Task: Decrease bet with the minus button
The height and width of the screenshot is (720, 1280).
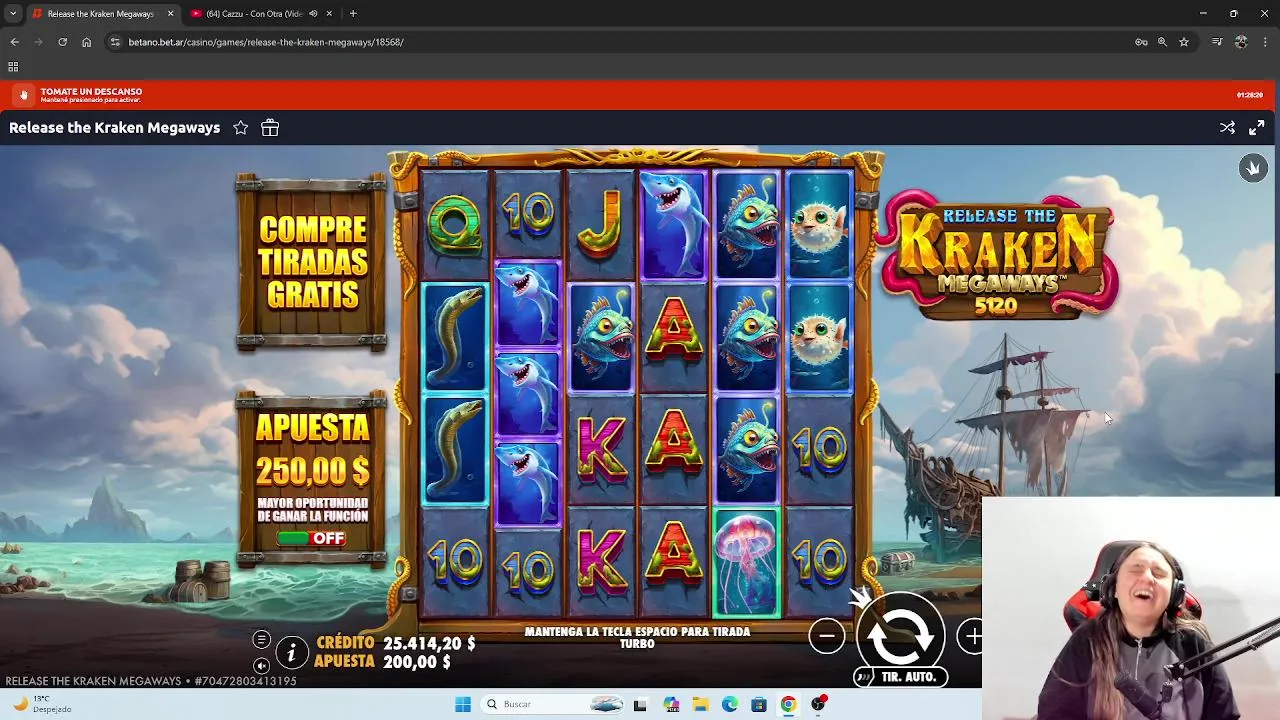Action: tap(827, 636)
